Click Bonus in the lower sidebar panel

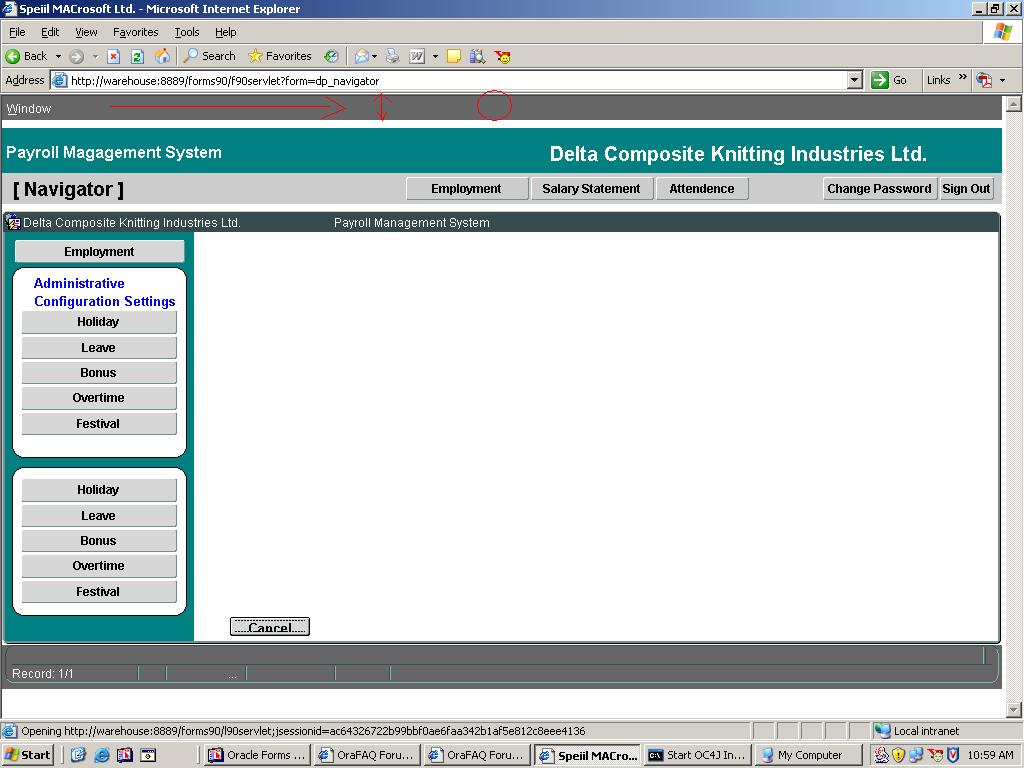click(x=99, y=541)
